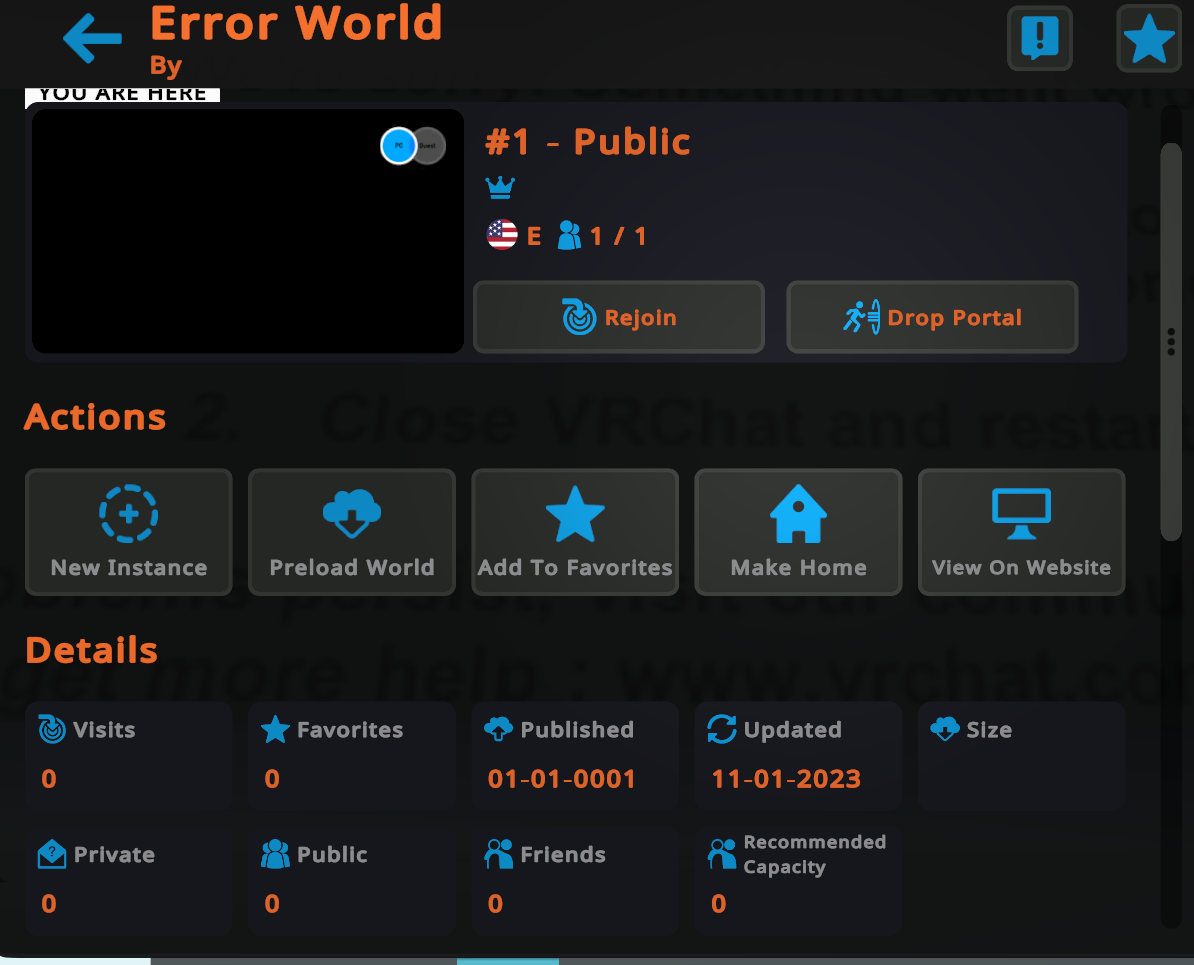Open View On Website action
This screenshot has width=1194, height=965.
[1021, 532]
